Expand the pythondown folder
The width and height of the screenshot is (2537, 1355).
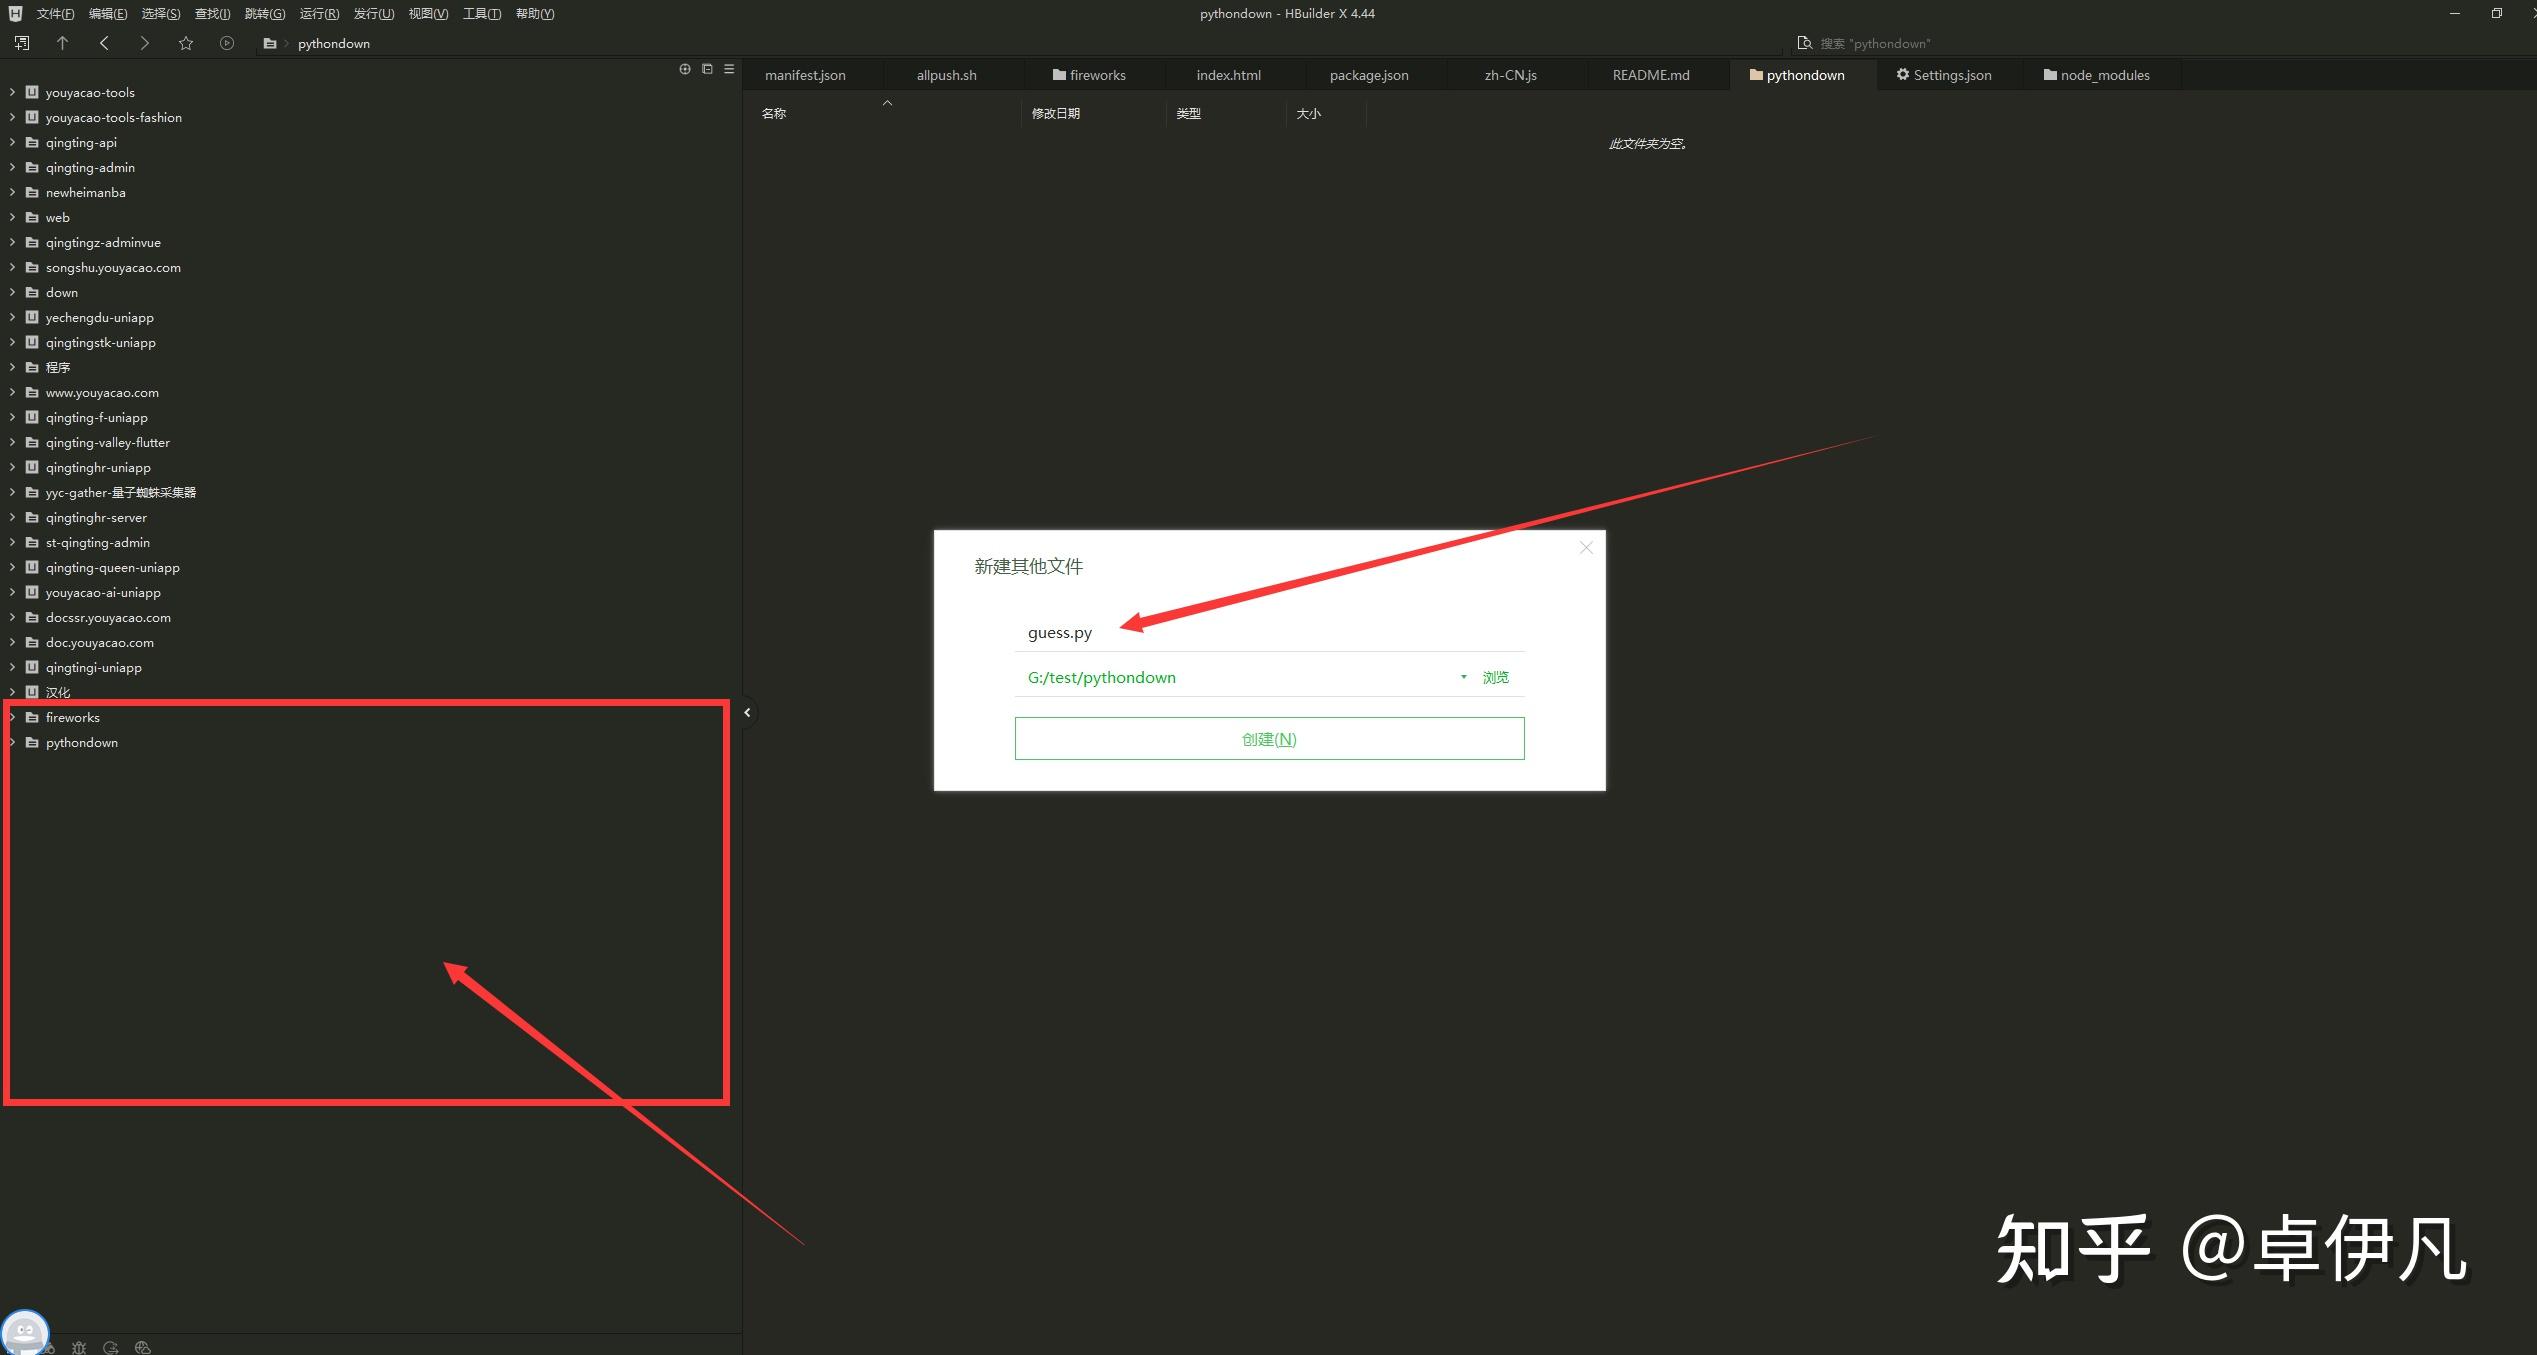(x=12, y=742)
